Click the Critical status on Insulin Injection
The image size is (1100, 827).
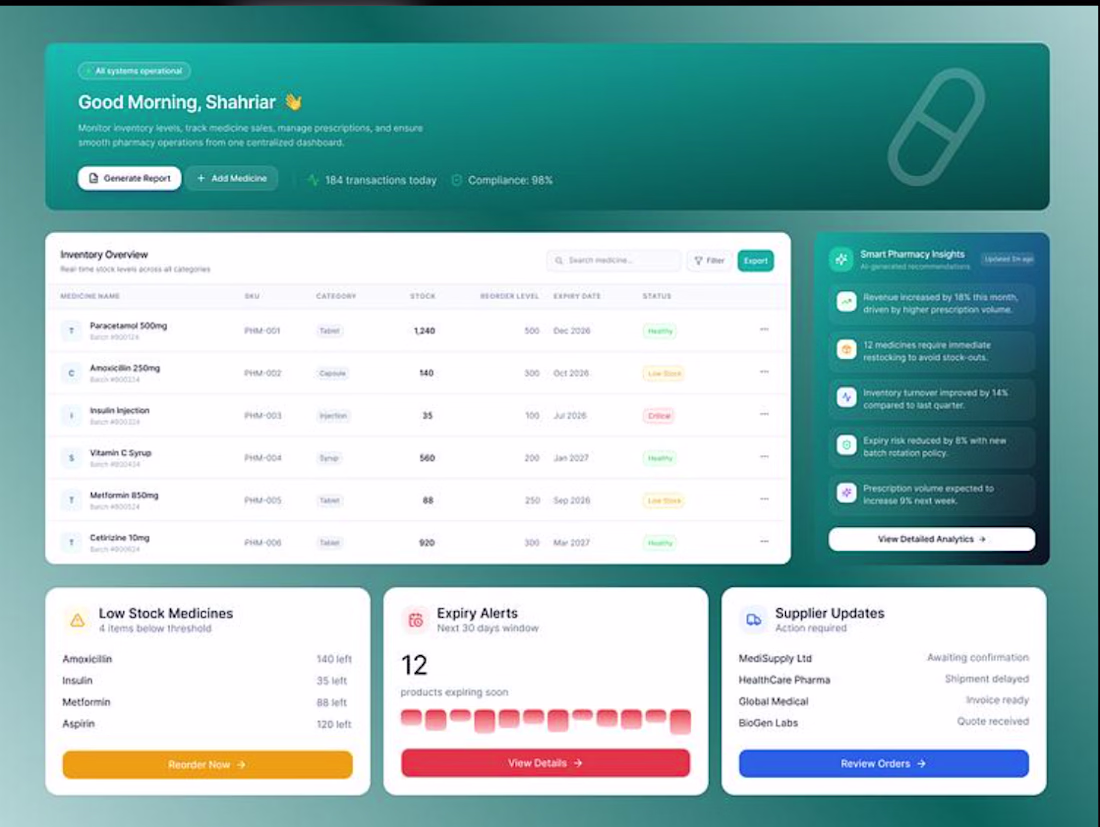659,416
